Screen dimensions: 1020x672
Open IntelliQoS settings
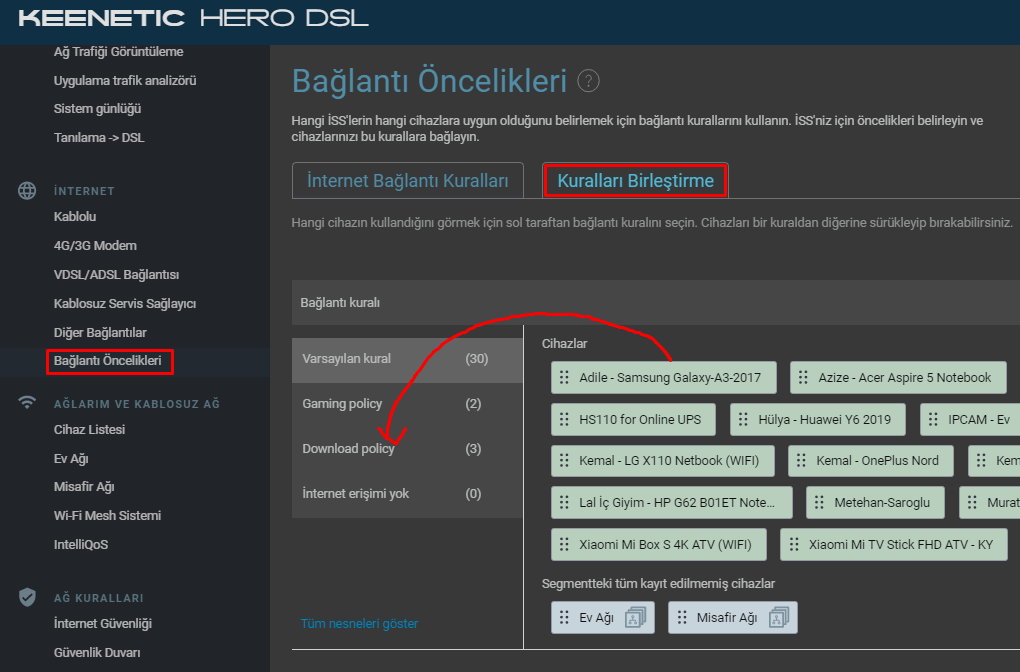81,544
